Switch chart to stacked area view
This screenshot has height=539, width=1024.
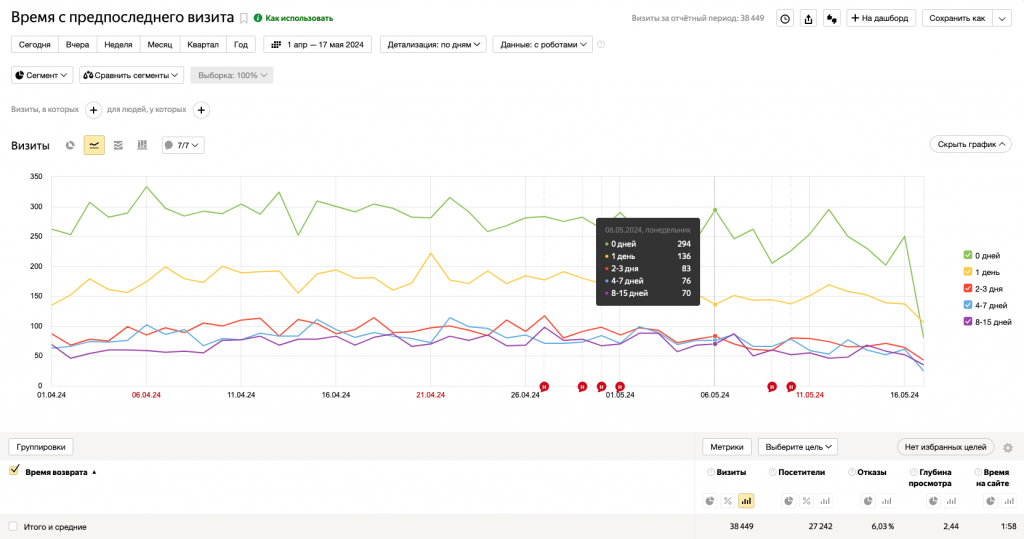point(118,145)
